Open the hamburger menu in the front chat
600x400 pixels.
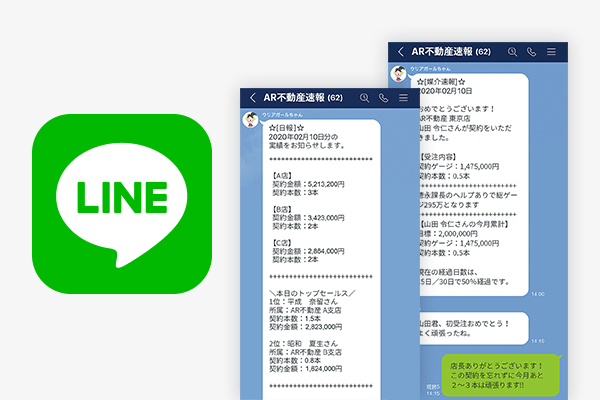point(403,98)
